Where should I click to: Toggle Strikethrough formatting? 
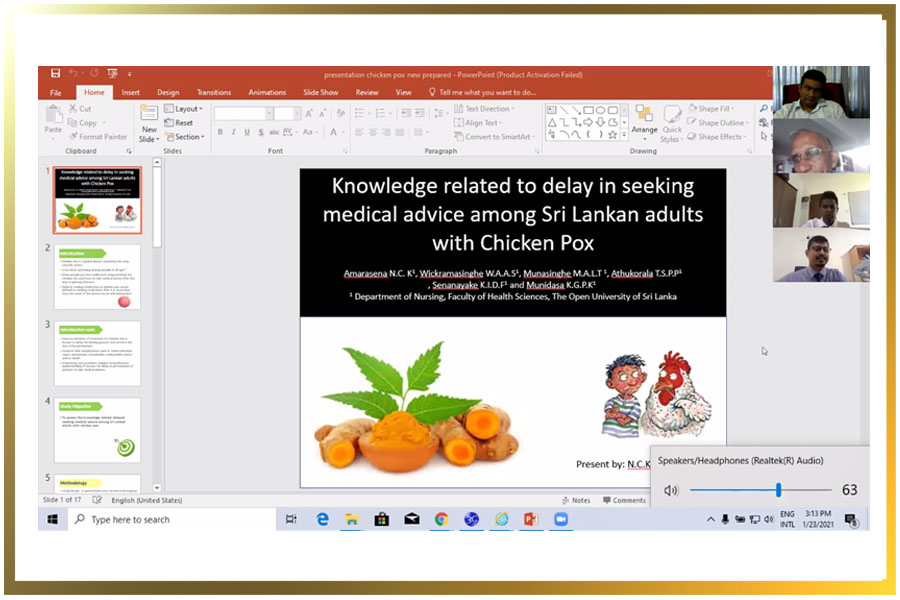coord(274,132)
